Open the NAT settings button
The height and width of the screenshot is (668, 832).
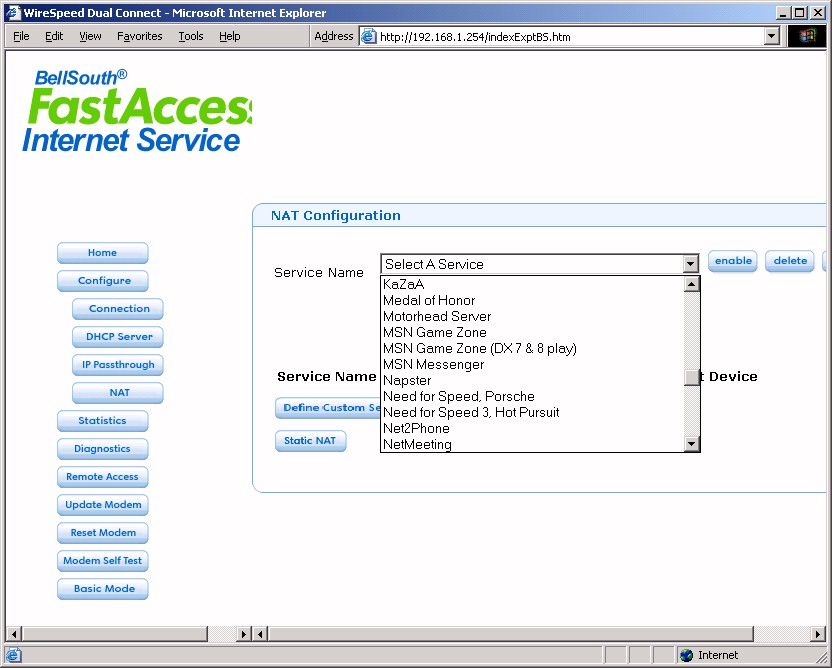point(118,393)
